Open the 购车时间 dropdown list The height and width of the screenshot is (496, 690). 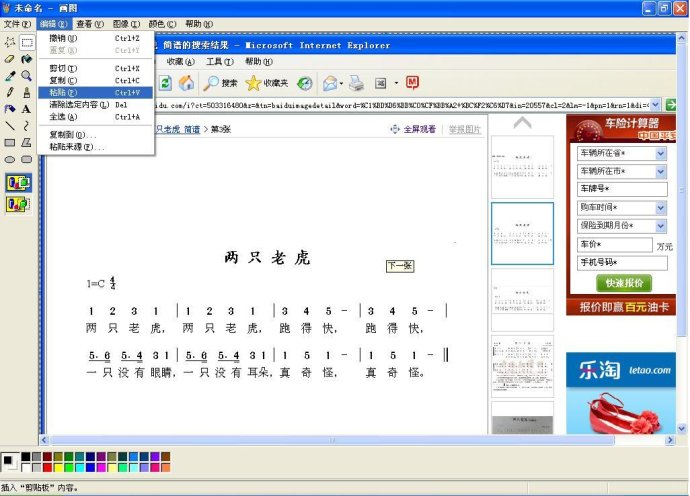(661, 208)
